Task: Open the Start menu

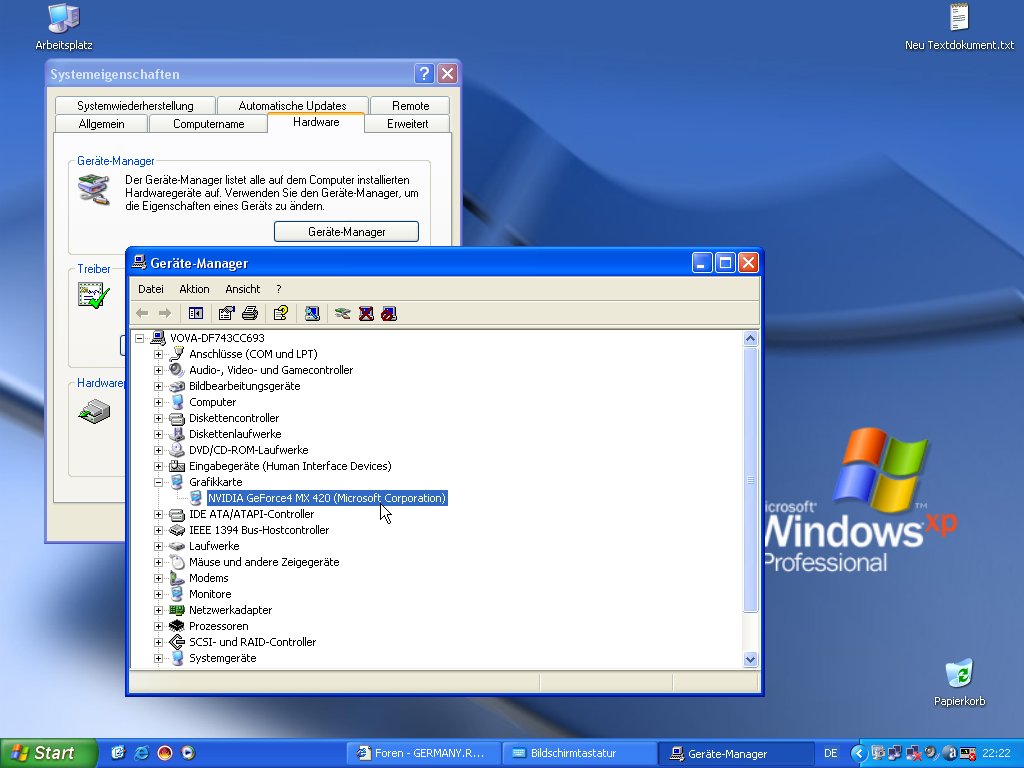Action: click(x=48, y=753)
